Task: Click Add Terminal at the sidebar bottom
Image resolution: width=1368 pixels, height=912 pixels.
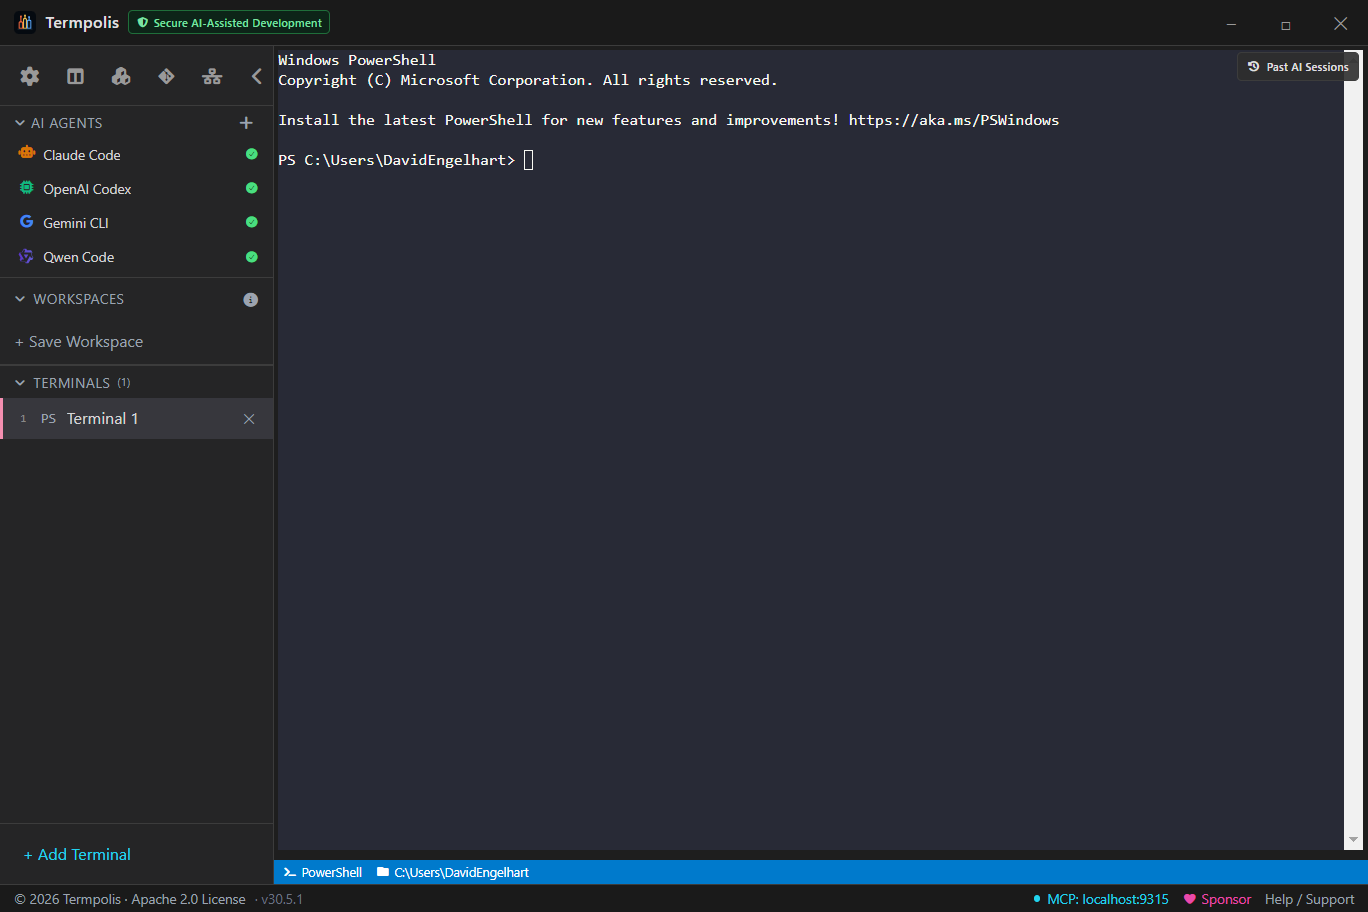Action: [x=77, y=855]
